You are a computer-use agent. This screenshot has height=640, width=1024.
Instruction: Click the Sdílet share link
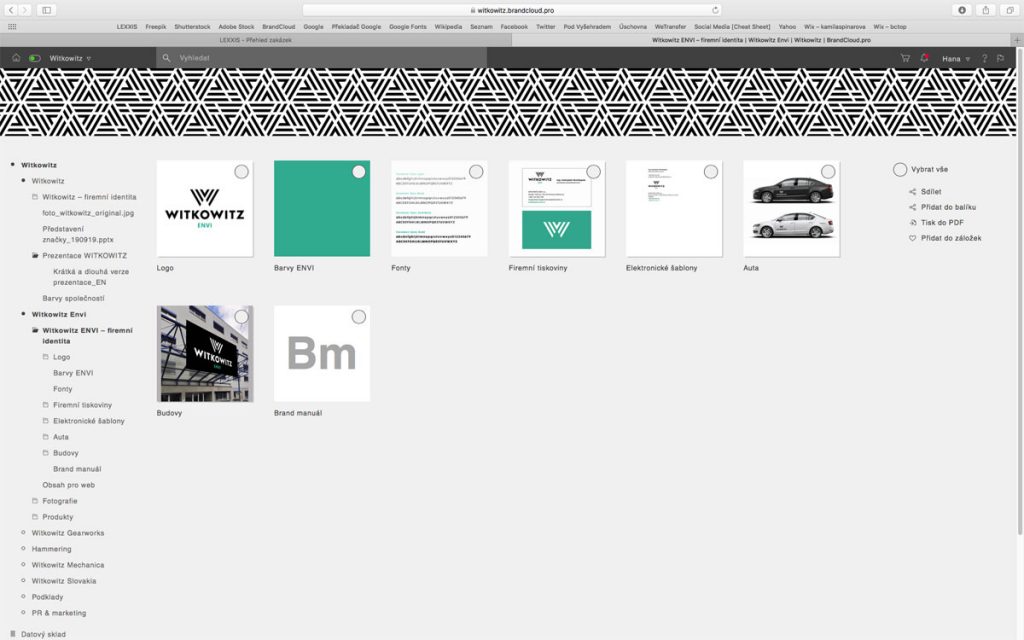pos(931,192)
